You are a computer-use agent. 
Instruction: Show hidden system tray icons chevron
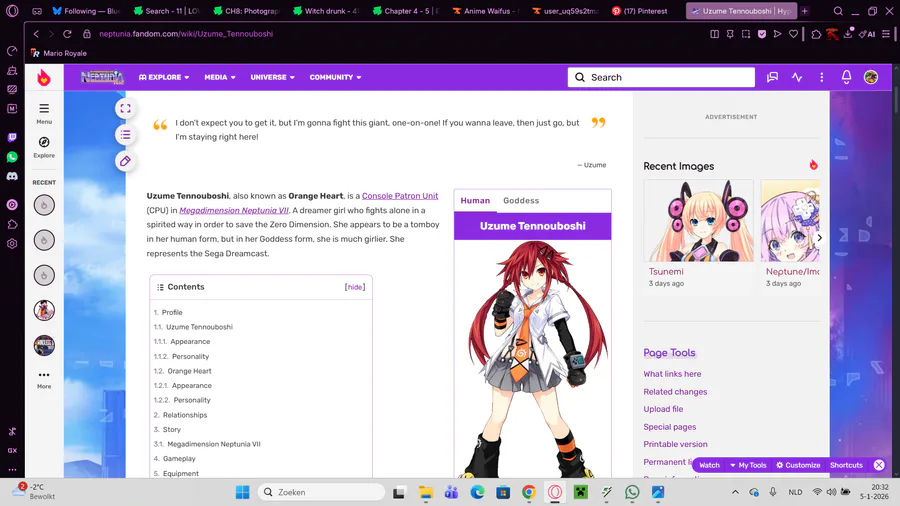click(735, 492)
